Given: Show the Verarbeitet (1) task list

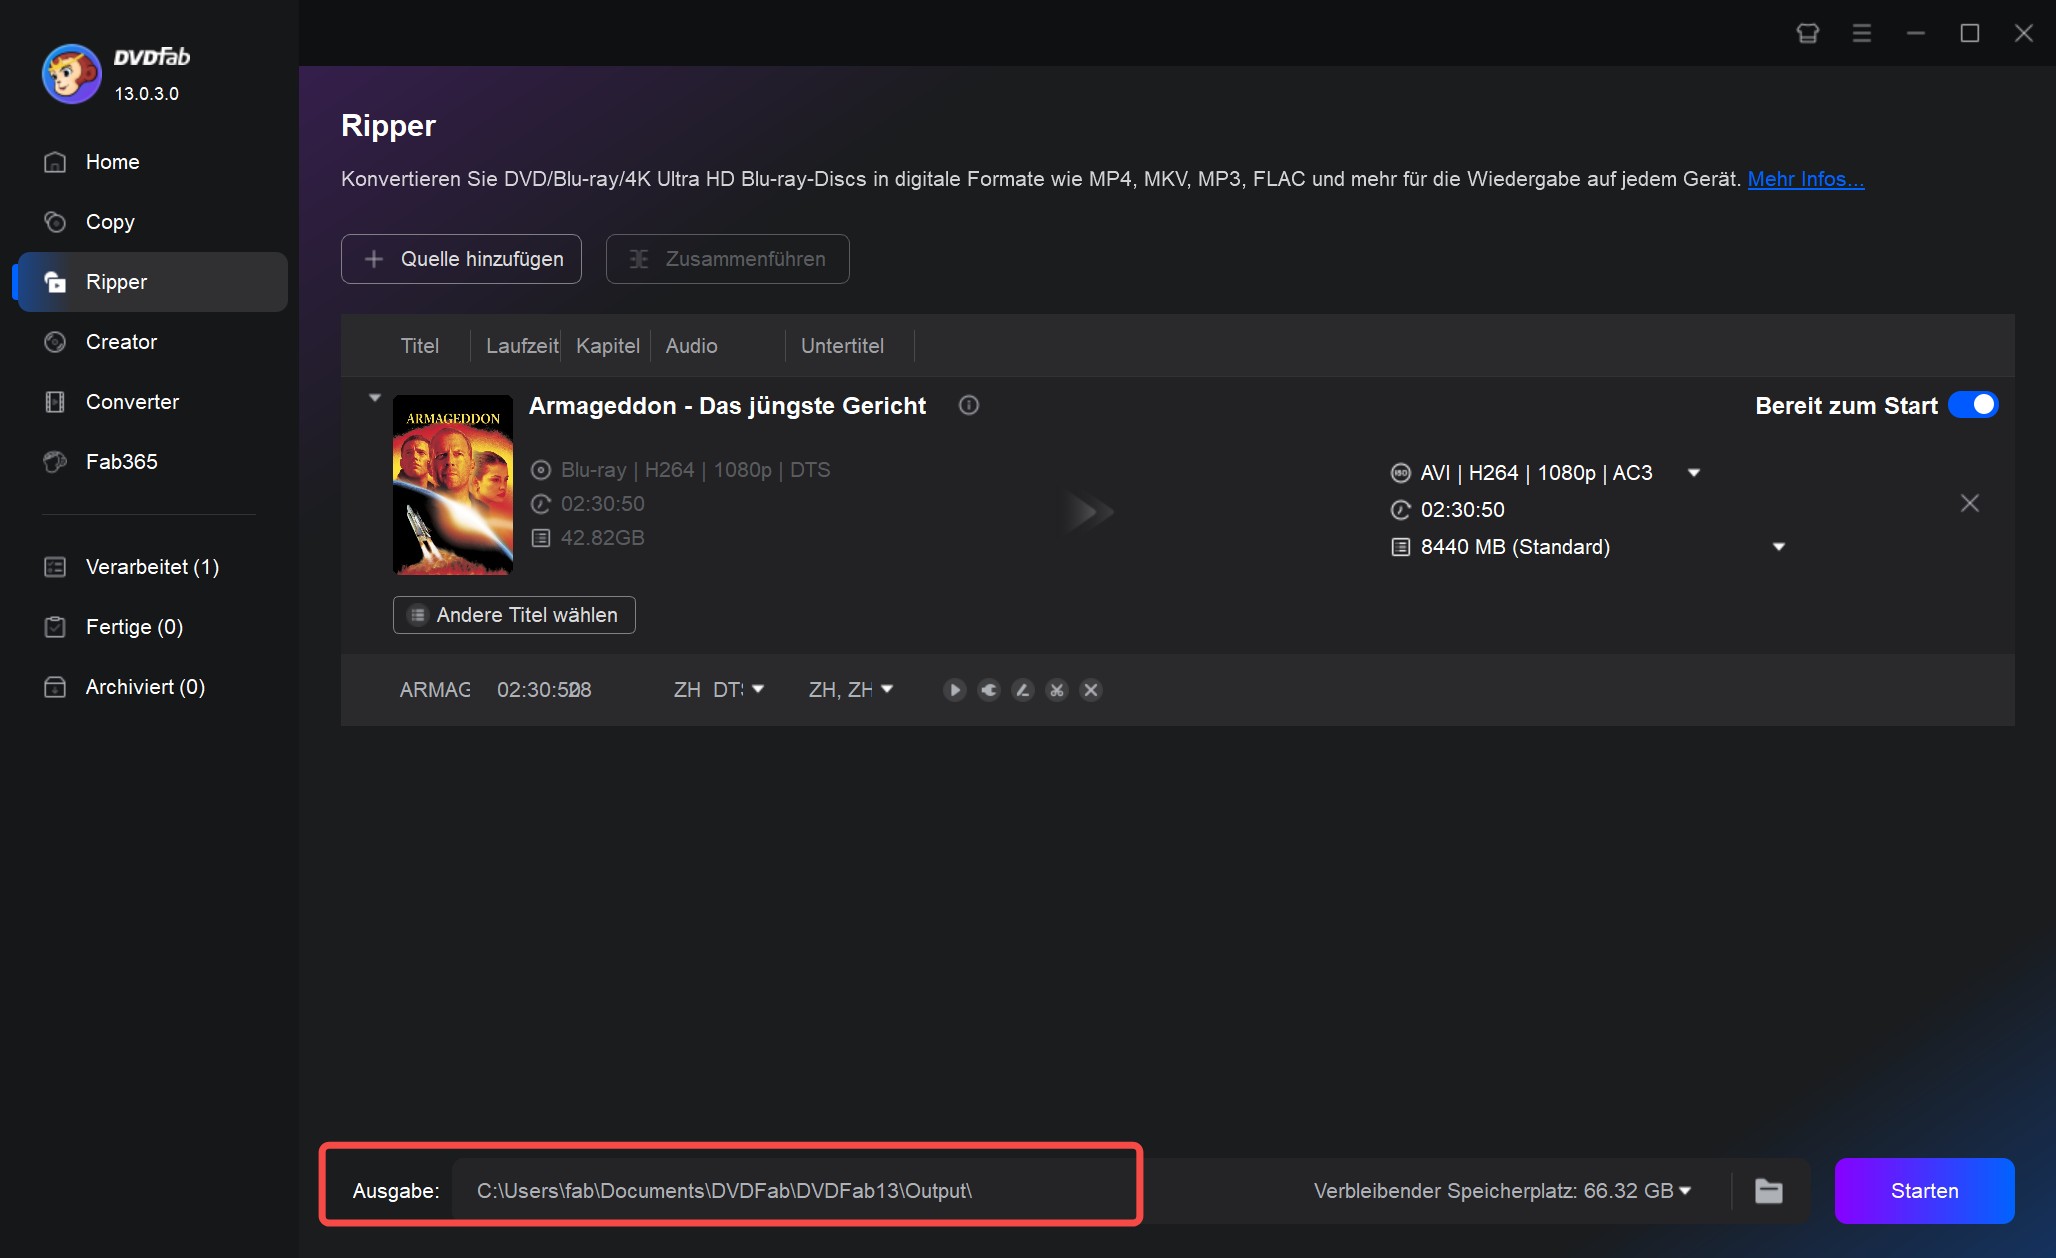Looking at the screenshot, I should [x=150, y=567].
